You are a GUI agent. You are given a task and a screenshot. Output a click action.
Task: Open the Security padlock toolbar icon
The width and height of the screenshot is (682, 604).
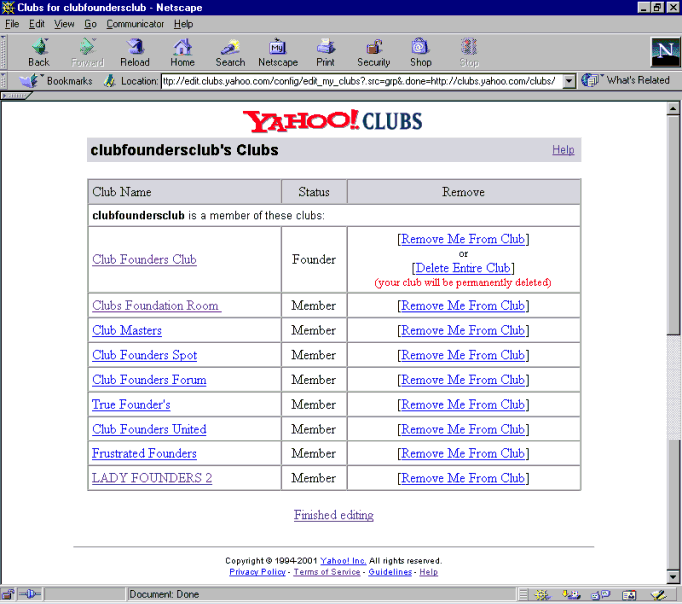coord(374,52)
